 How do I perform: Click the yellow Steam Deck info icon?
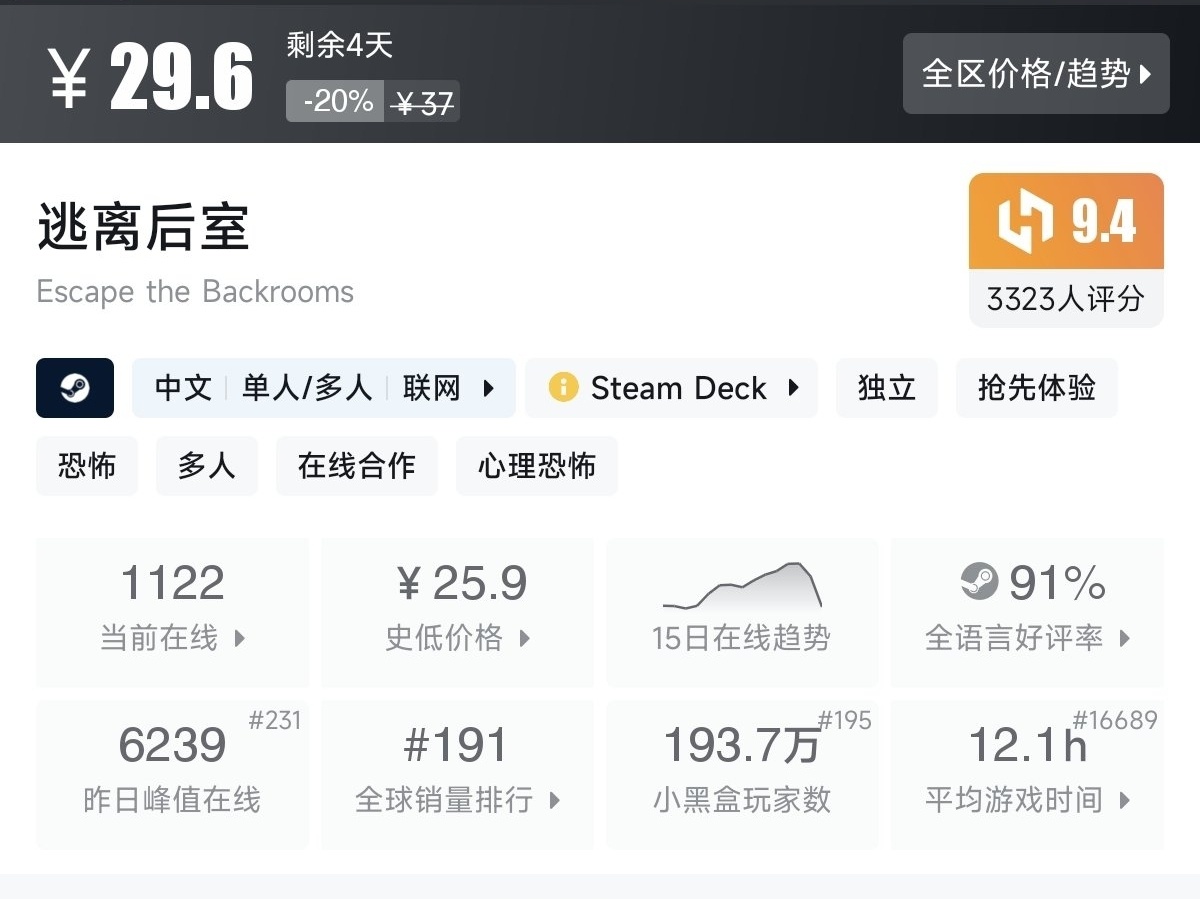[x=563, y=388]
